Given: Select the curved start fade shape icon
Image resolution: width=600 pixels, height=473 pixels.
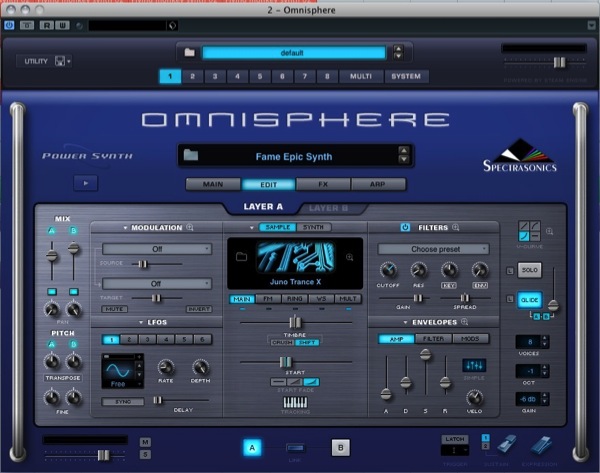Looking at the screenshot, I should pos(311,382).
